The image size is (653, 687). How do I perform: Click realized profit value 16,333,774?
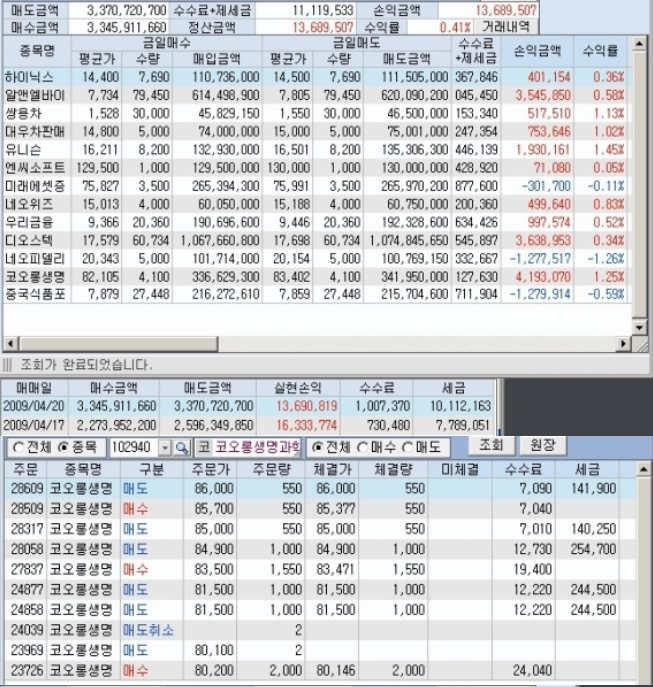pyautogui.click(x=306, y=425)
